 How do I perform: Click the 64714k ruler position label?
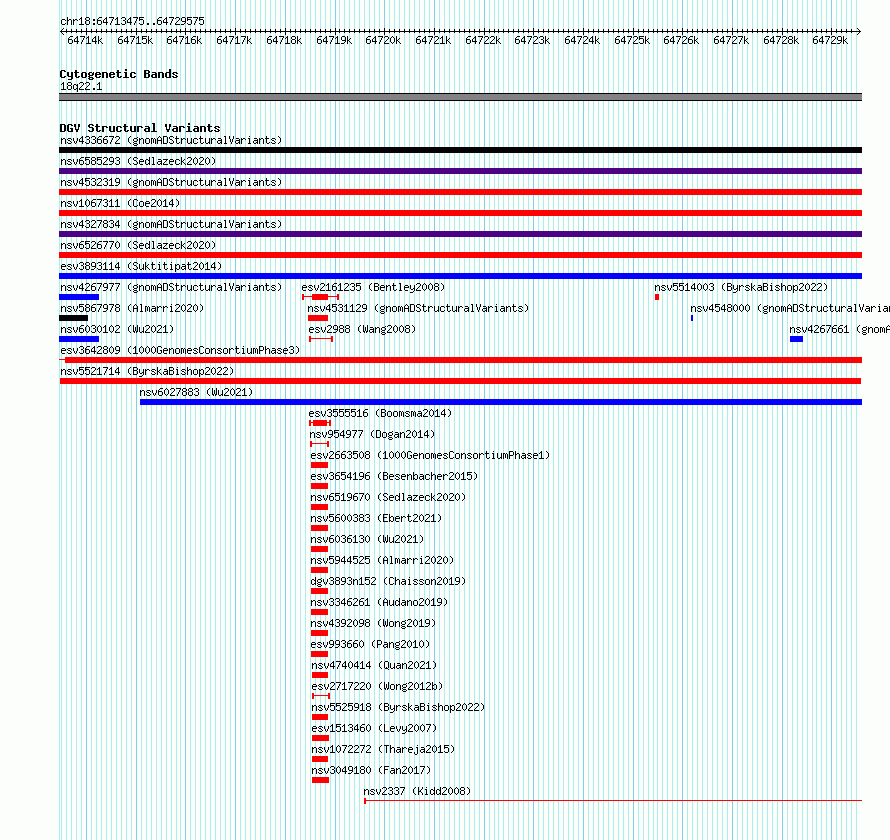[x=85, y=40]
